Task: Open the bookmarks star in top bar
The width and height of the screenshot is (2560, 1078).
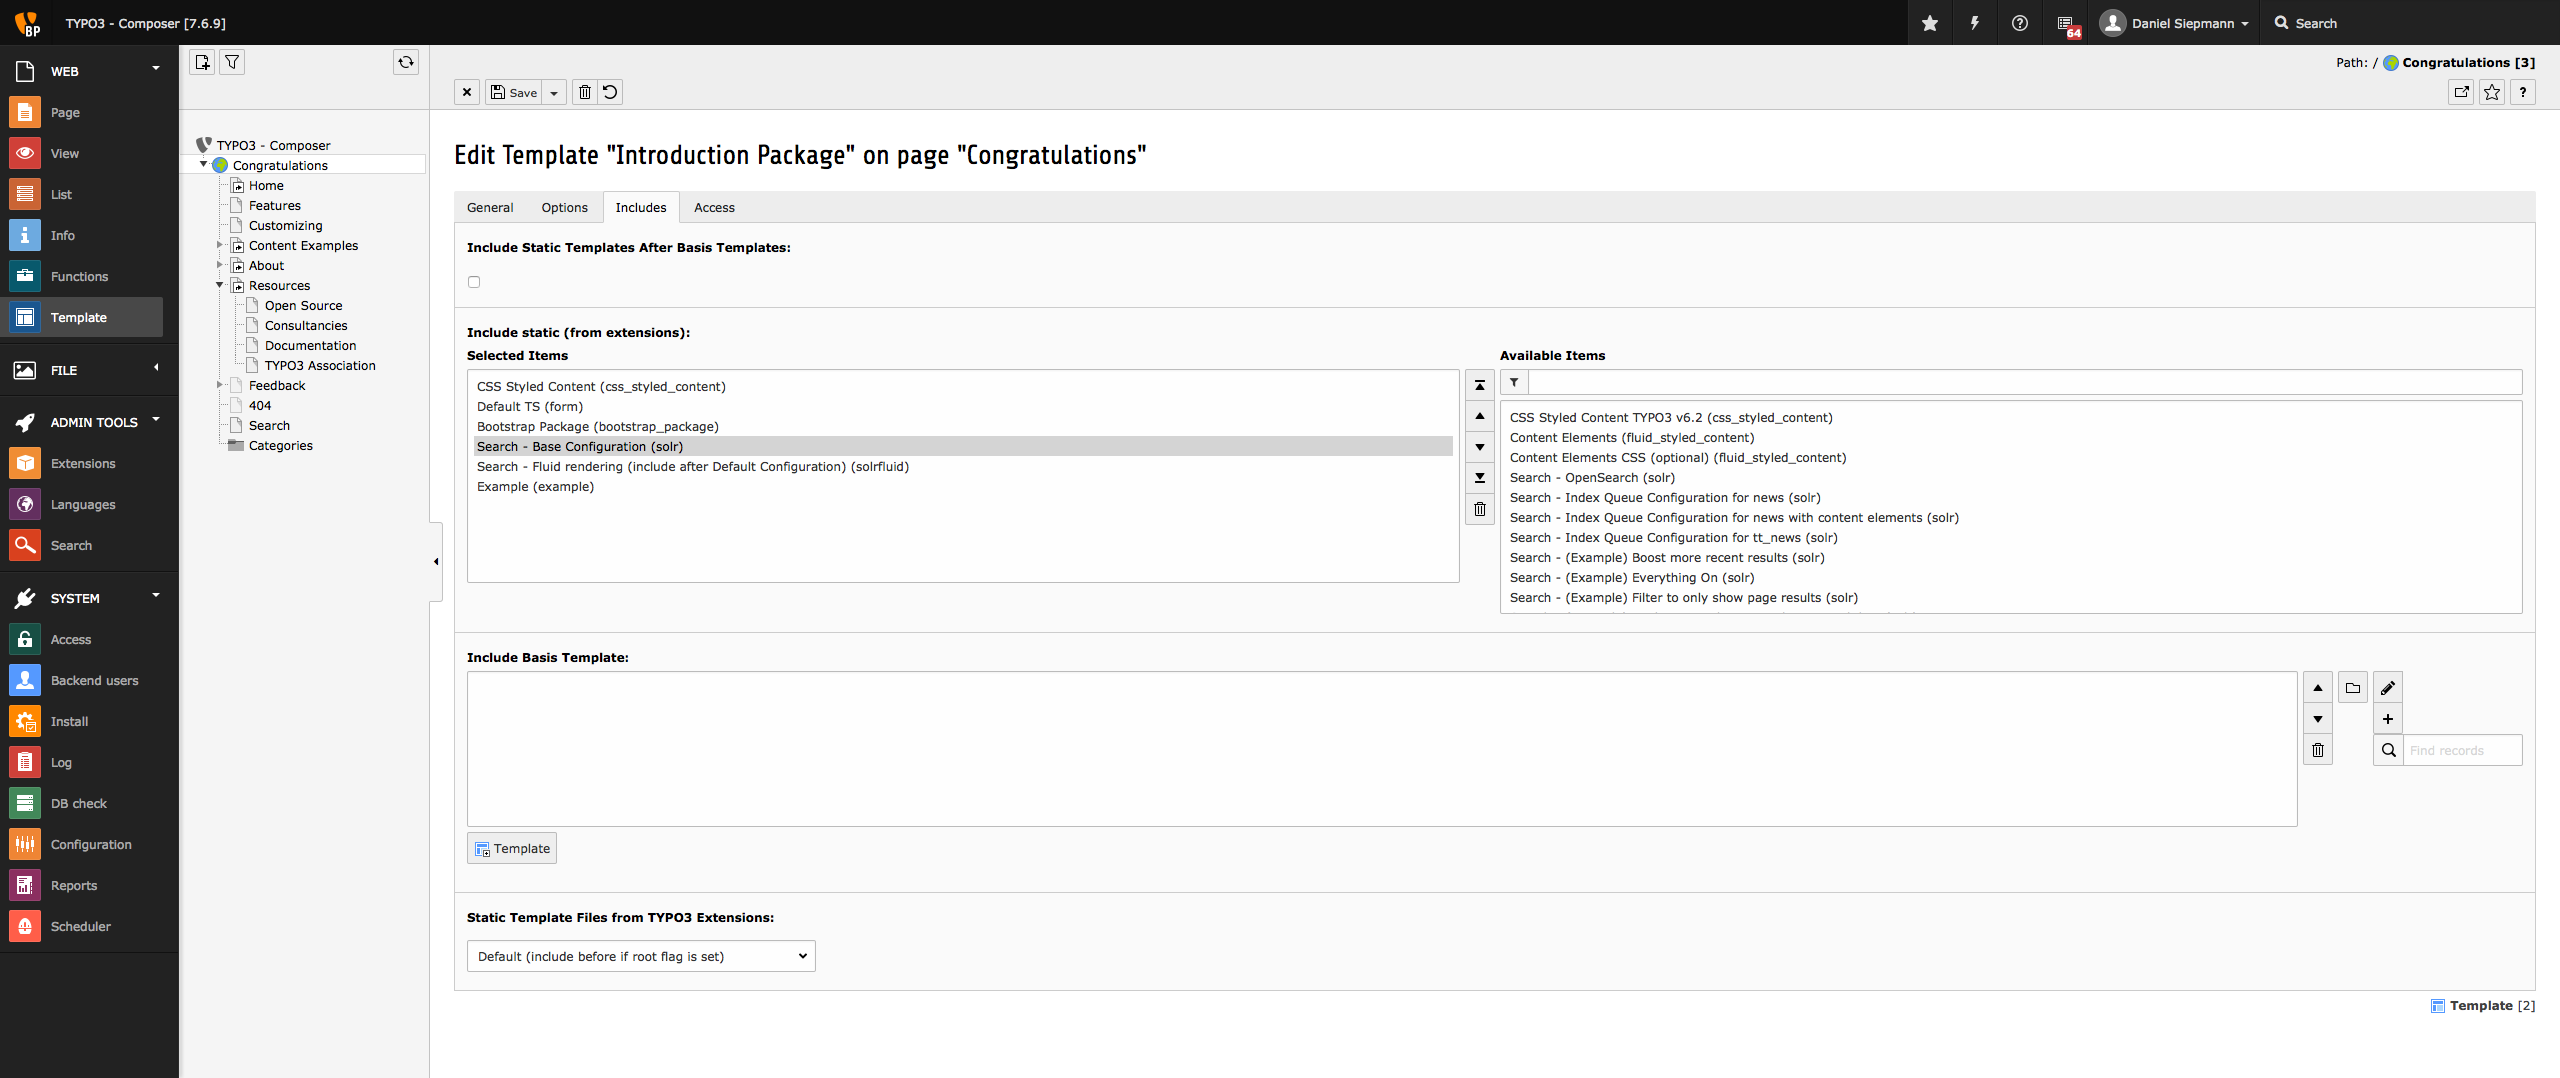Action: pyautogui.click(x=1930, y=23)
